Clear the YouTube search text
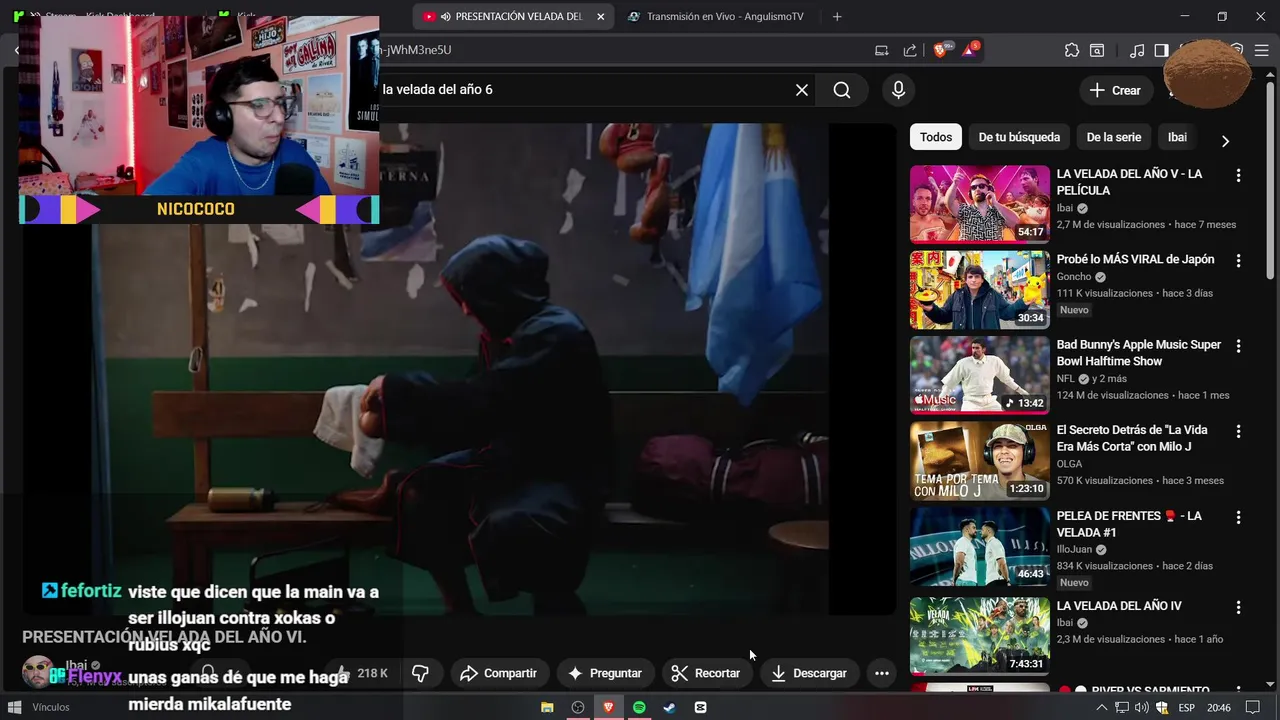This screenshot has width=1280, height=720. tap(802, 90)
